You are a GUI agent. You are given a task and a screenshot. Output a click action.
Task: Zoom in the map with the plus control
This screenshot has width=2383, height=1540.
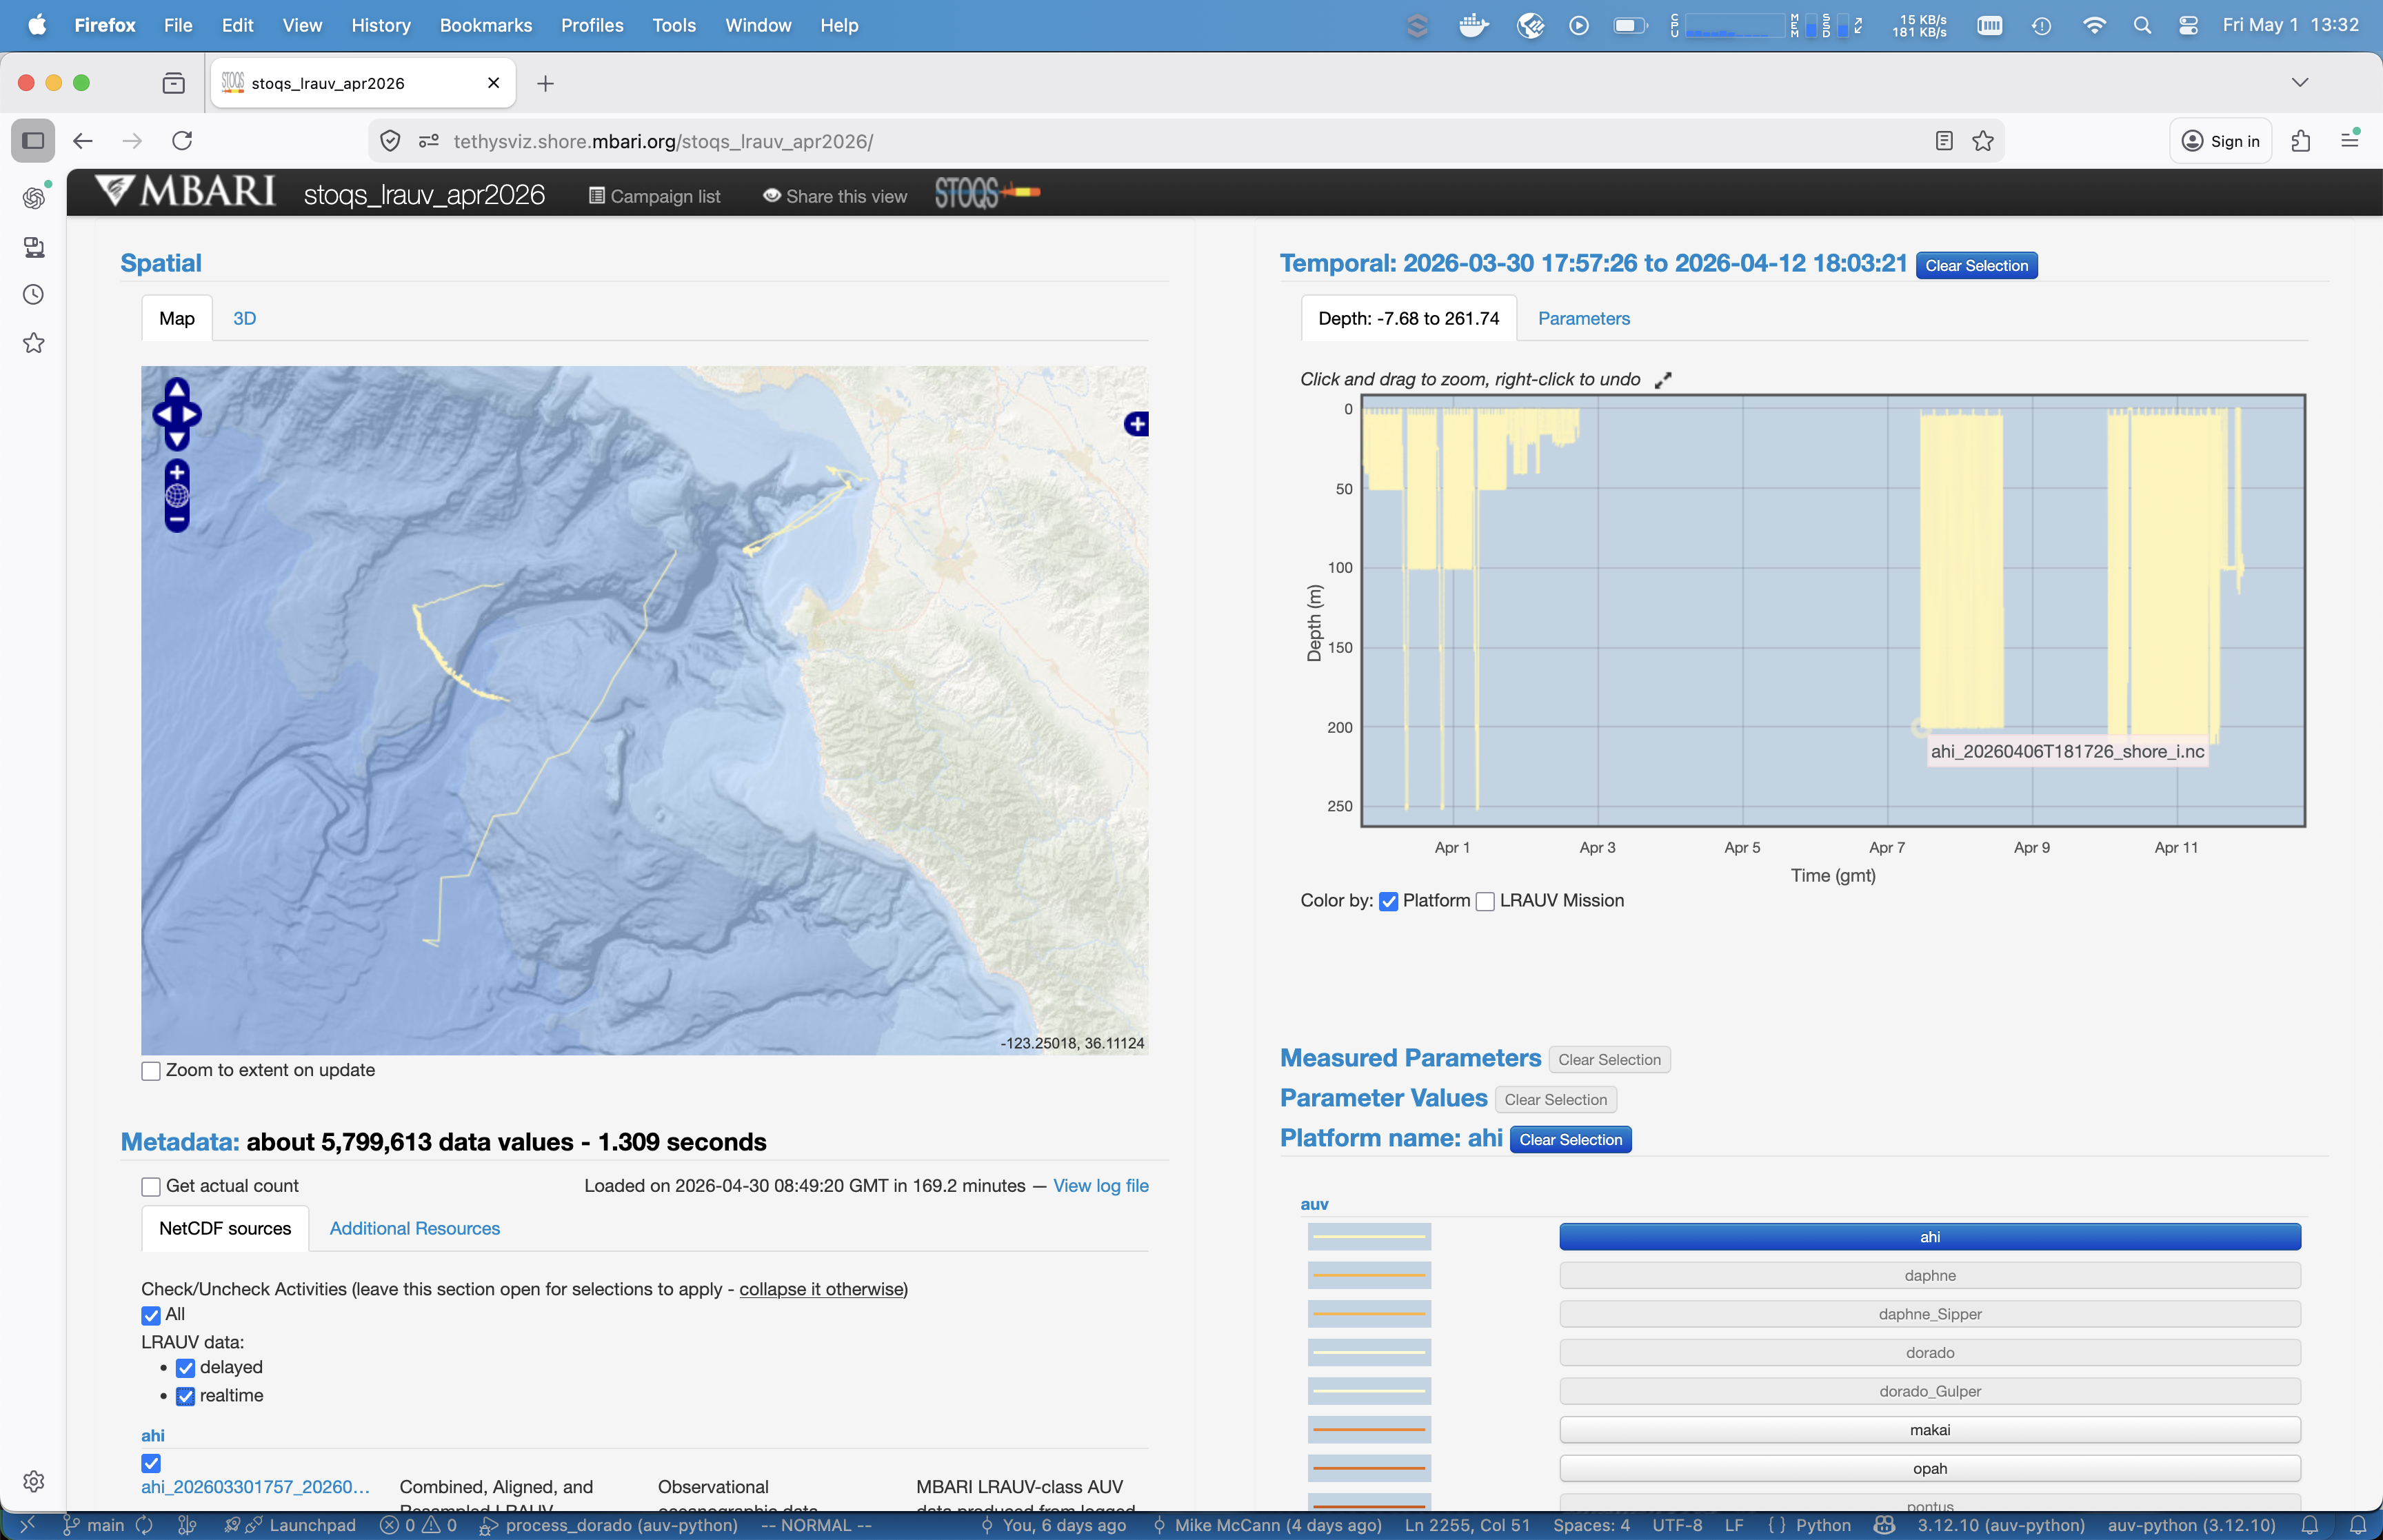pyautogui.click(x=177, y=473)
